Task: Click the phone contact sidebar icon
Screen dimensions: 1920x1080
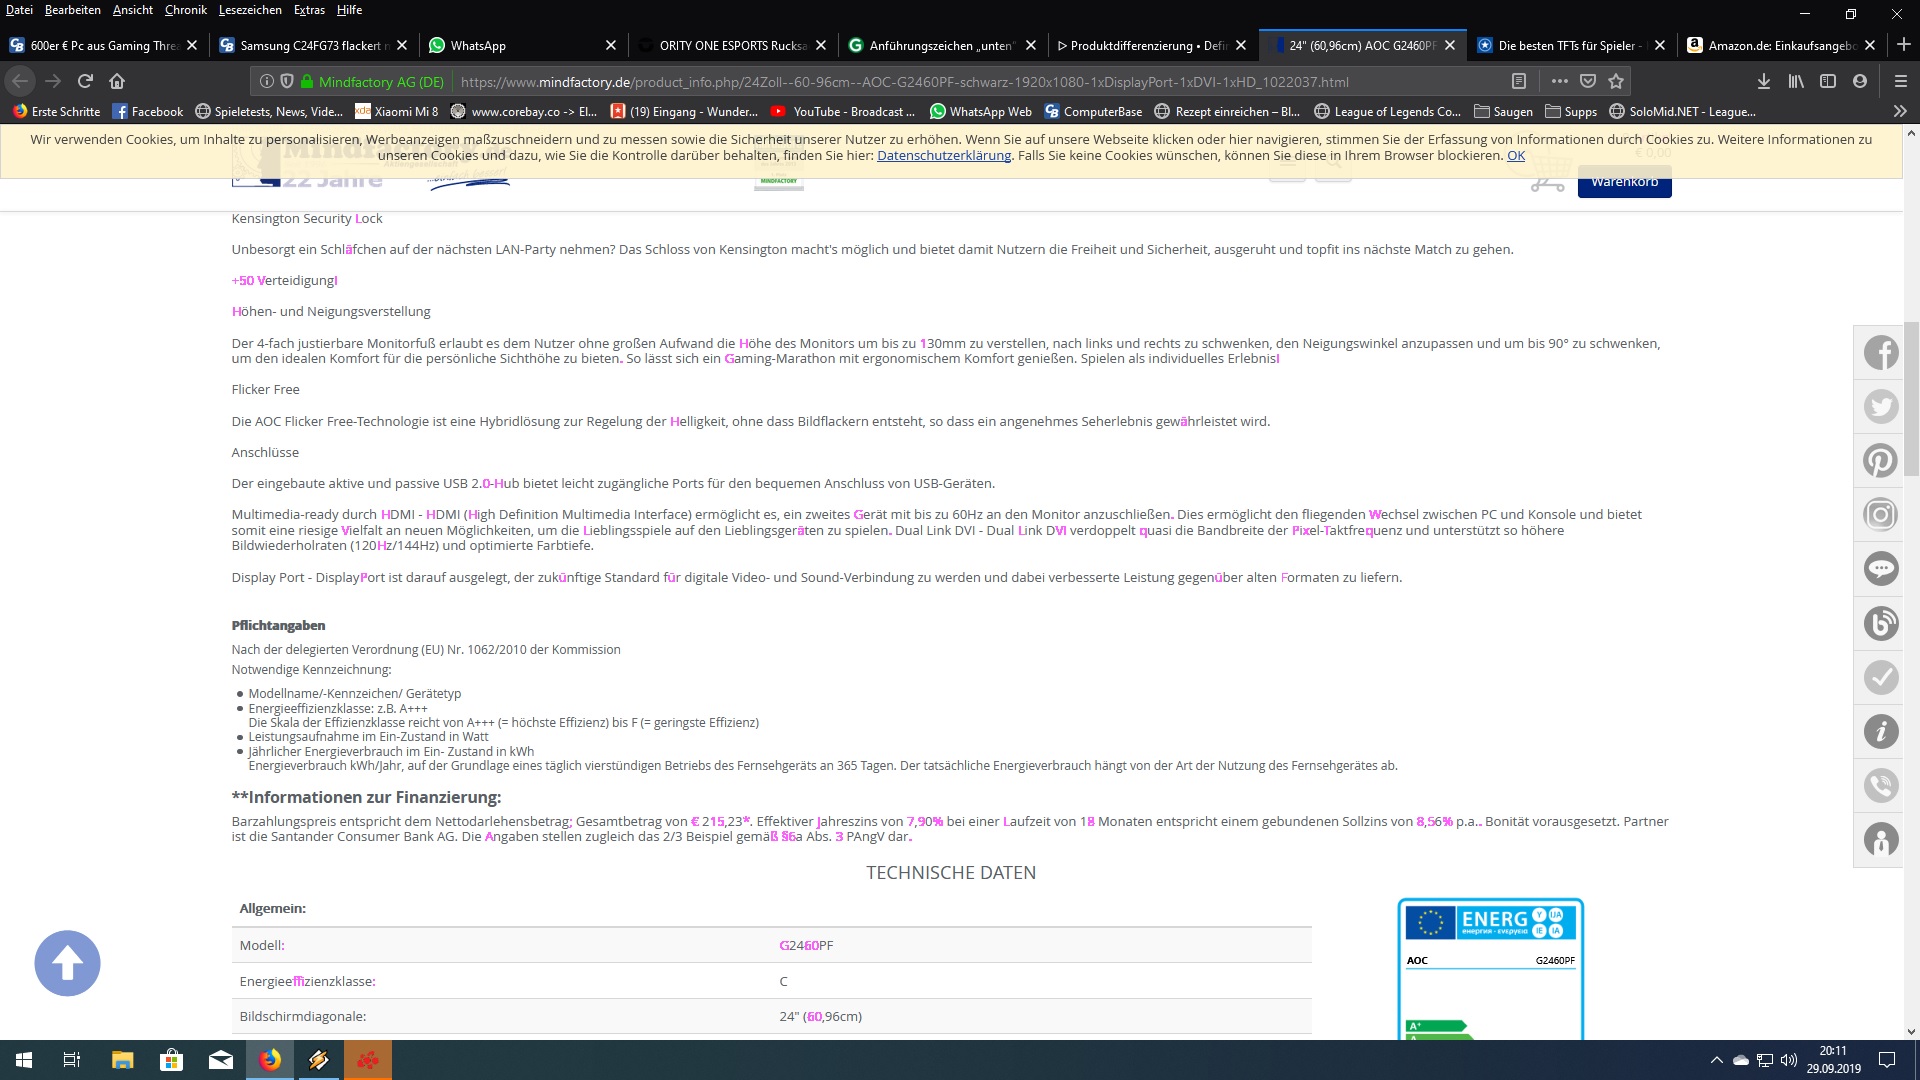Action: [1880, 786]
